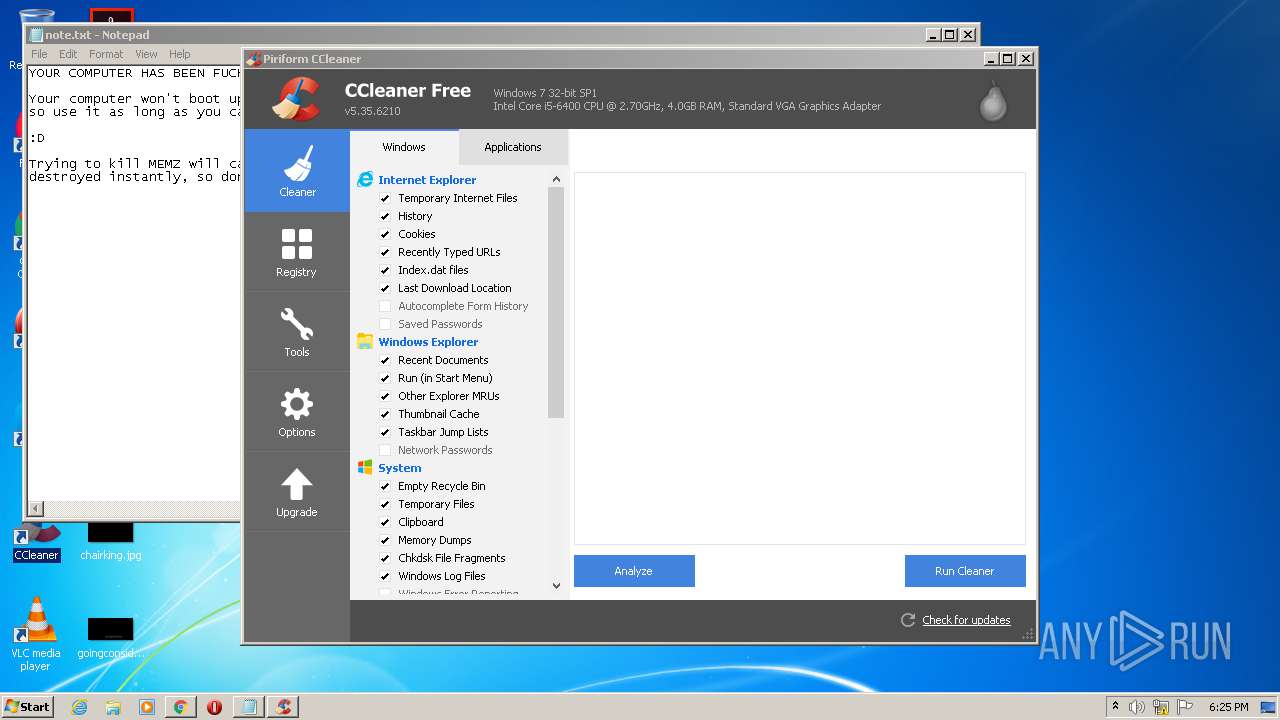Select the goingconsid... file on desktop
The width and height of the screenshot is (1280, 720).
pyautogui.click(x=110, y=636)
